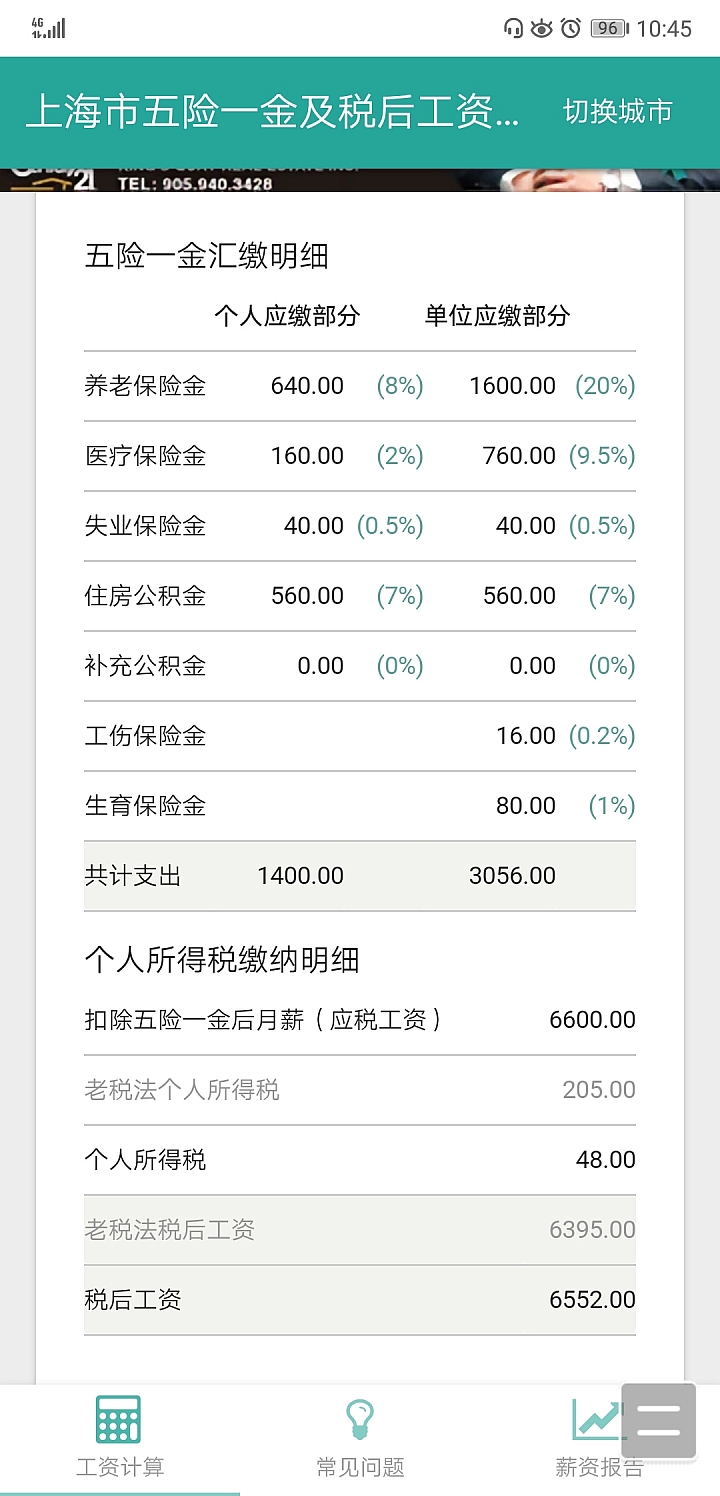Select the 常见问题 tab label

pos(360,1467)
